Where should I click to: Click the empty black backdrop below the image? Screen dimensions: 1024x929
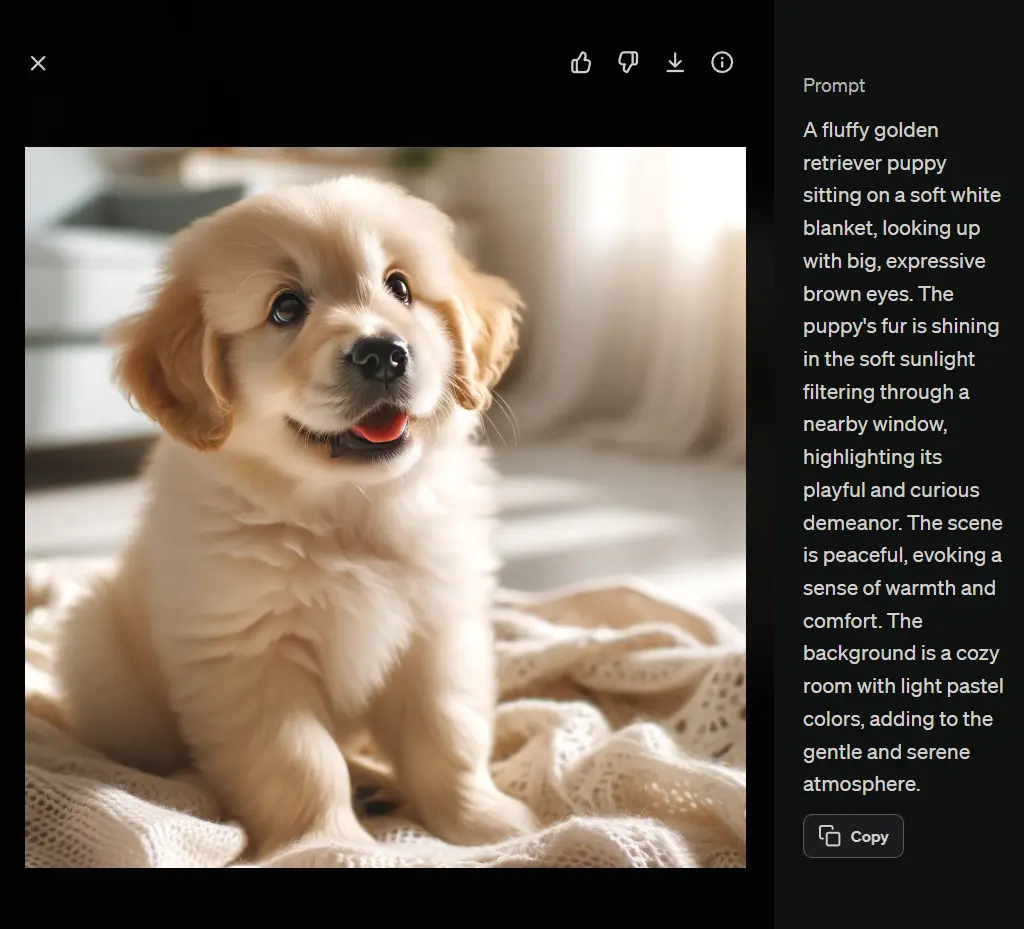(385, 898)
